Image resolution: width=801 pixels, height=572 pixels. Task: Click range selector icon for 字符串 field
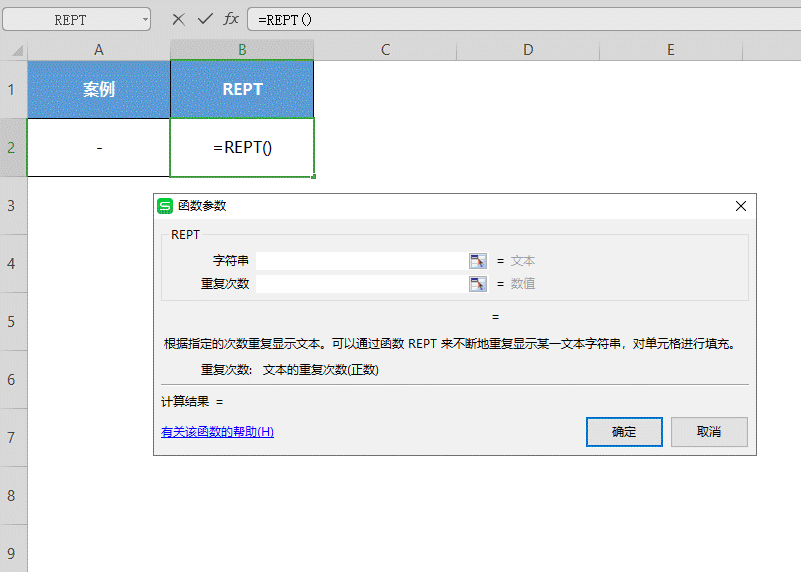point(478,261)
